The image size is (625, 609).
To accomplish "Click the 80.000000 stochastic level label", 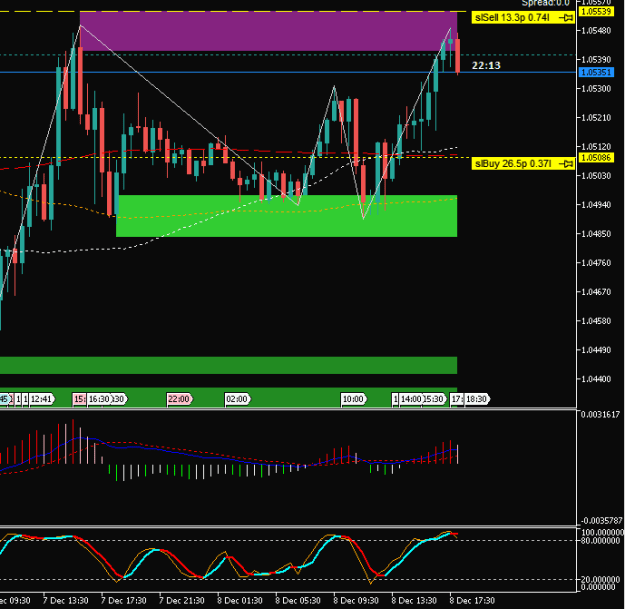I will click(x=602, y=541).
